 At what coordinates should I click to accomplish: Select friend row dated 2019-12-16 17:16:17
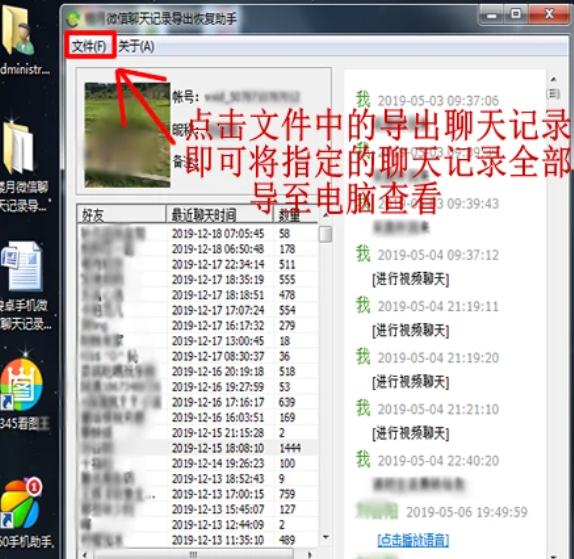[198, 402]
